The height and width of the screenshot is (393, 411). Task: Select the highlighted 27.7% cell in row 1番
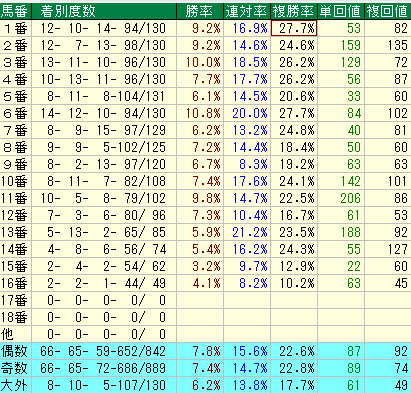tap(294, 28)
